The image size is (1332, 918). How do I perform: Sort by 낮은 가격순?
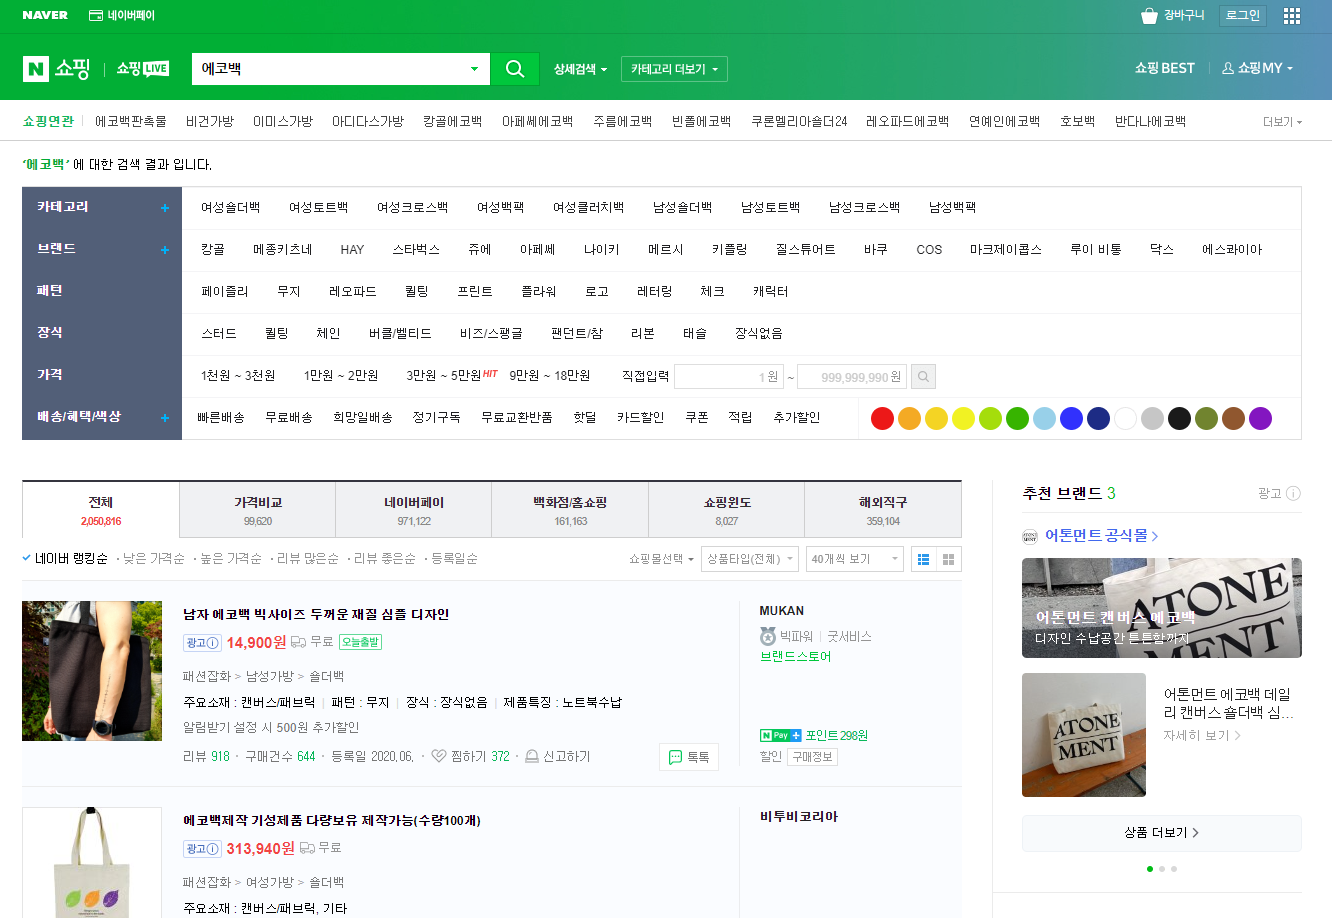153,559
